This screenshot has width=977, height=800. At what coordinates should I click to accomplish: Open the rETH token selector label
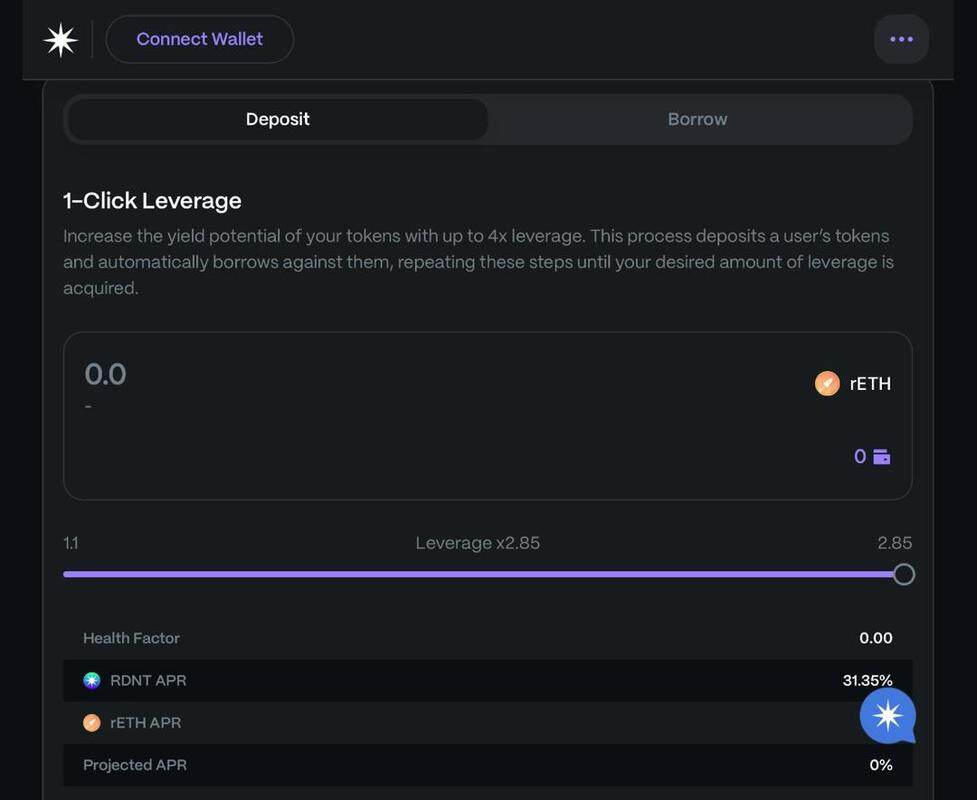870,384
